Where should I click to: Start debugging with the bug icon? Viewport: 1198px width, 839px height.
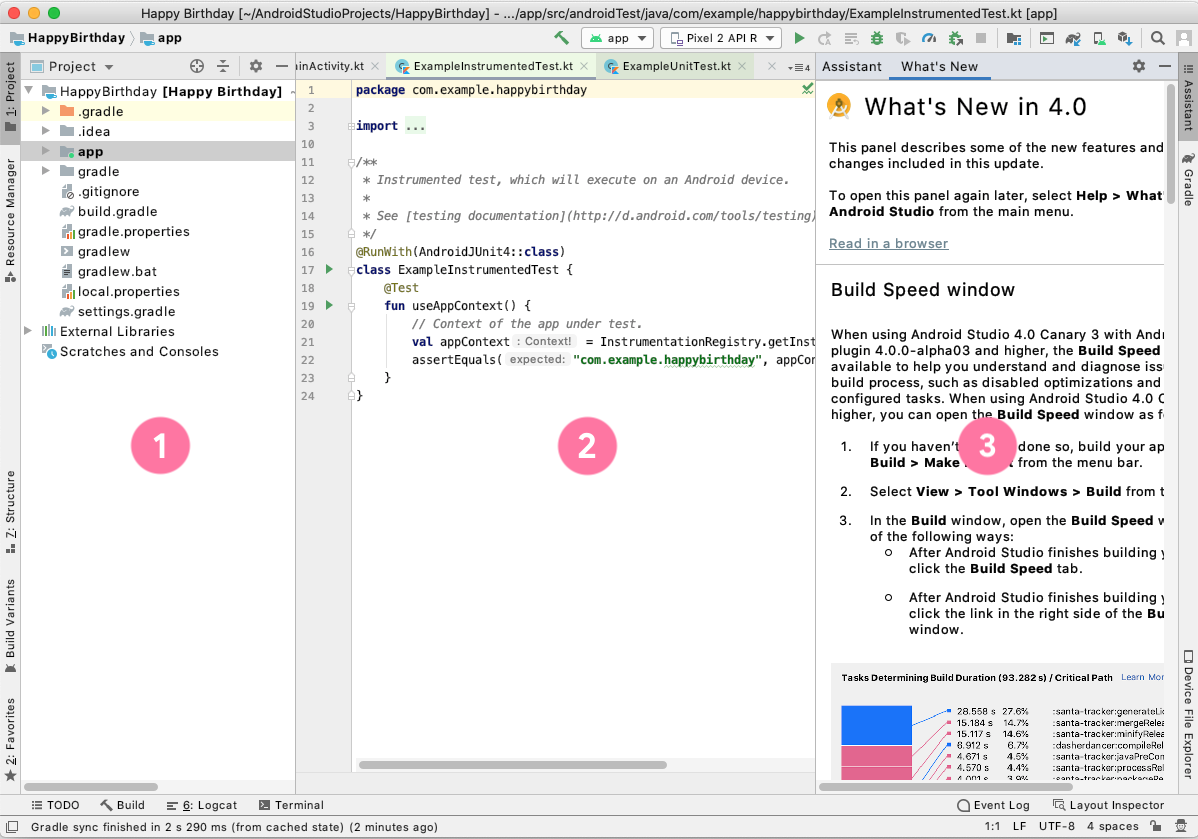pos(876,38)
